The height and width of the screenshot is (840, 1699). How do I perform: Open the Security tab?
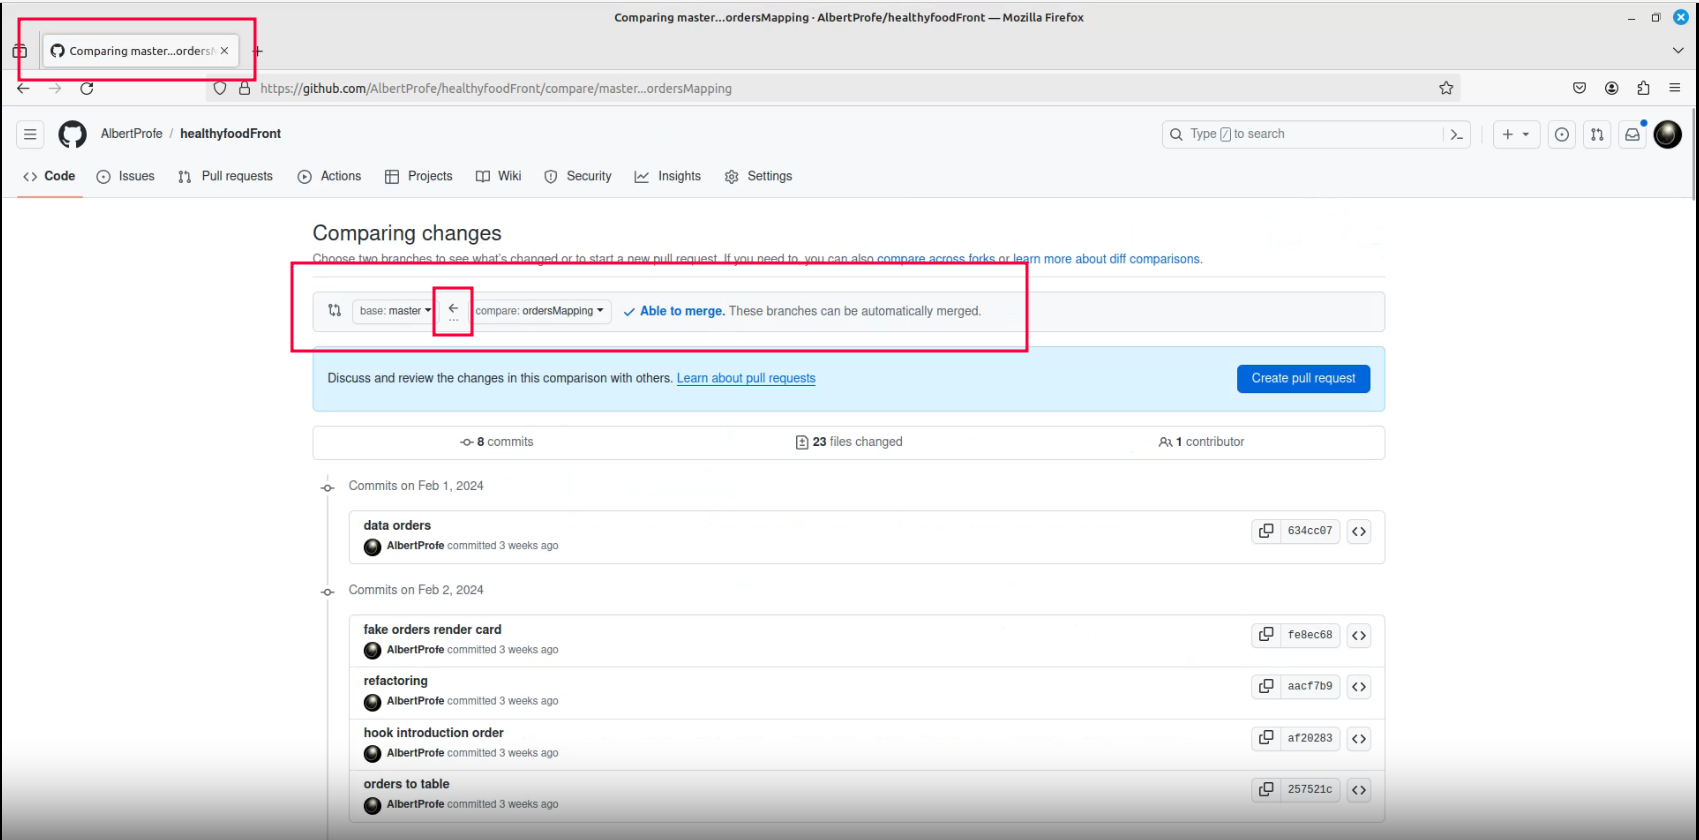pos(577,176)
